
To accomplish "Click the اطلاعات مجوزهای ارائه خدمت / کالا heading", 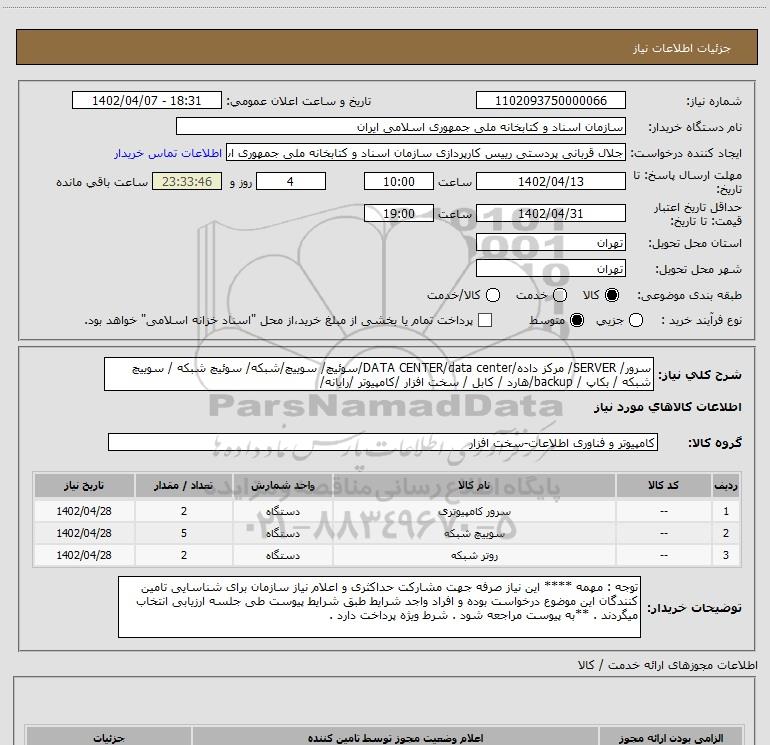I will 667,665.
